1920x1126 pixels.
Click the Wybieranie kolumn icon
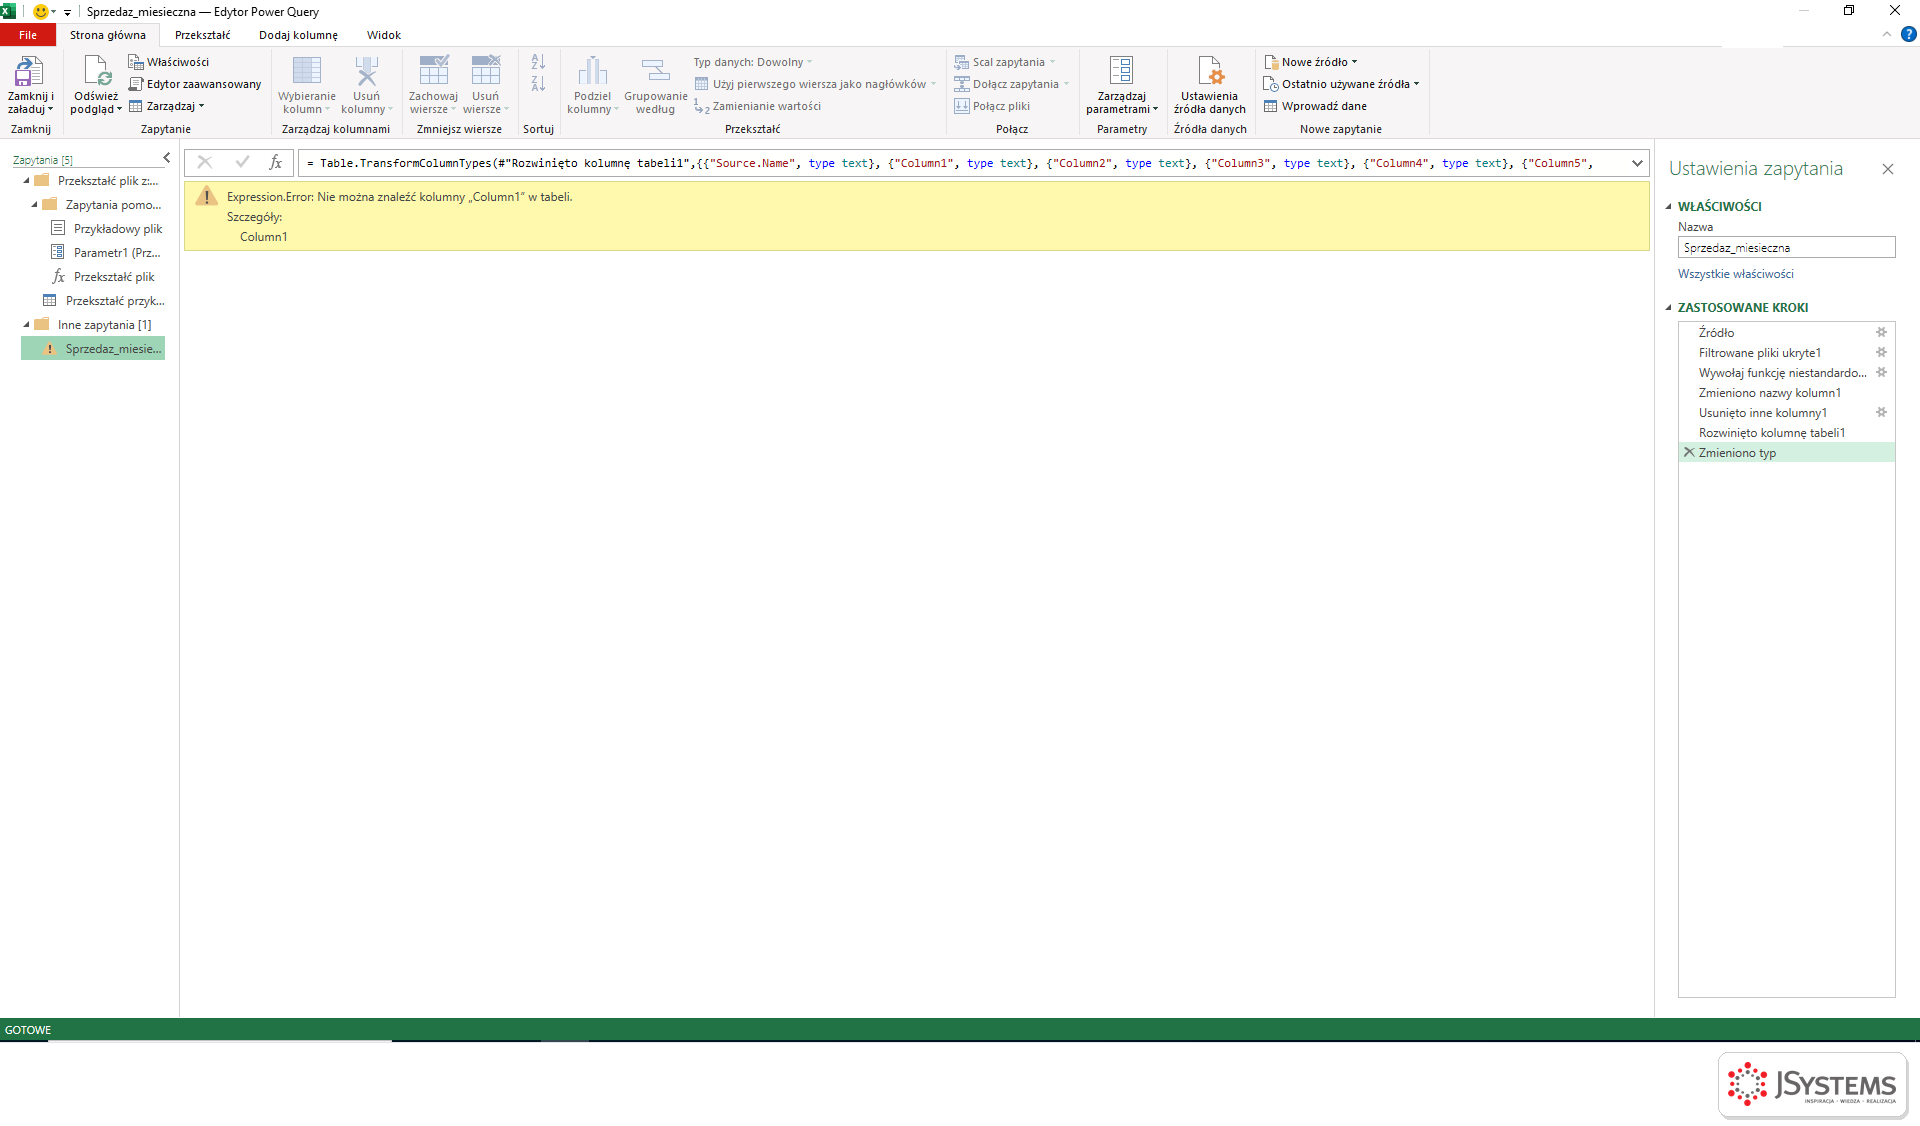pos(306,71)
